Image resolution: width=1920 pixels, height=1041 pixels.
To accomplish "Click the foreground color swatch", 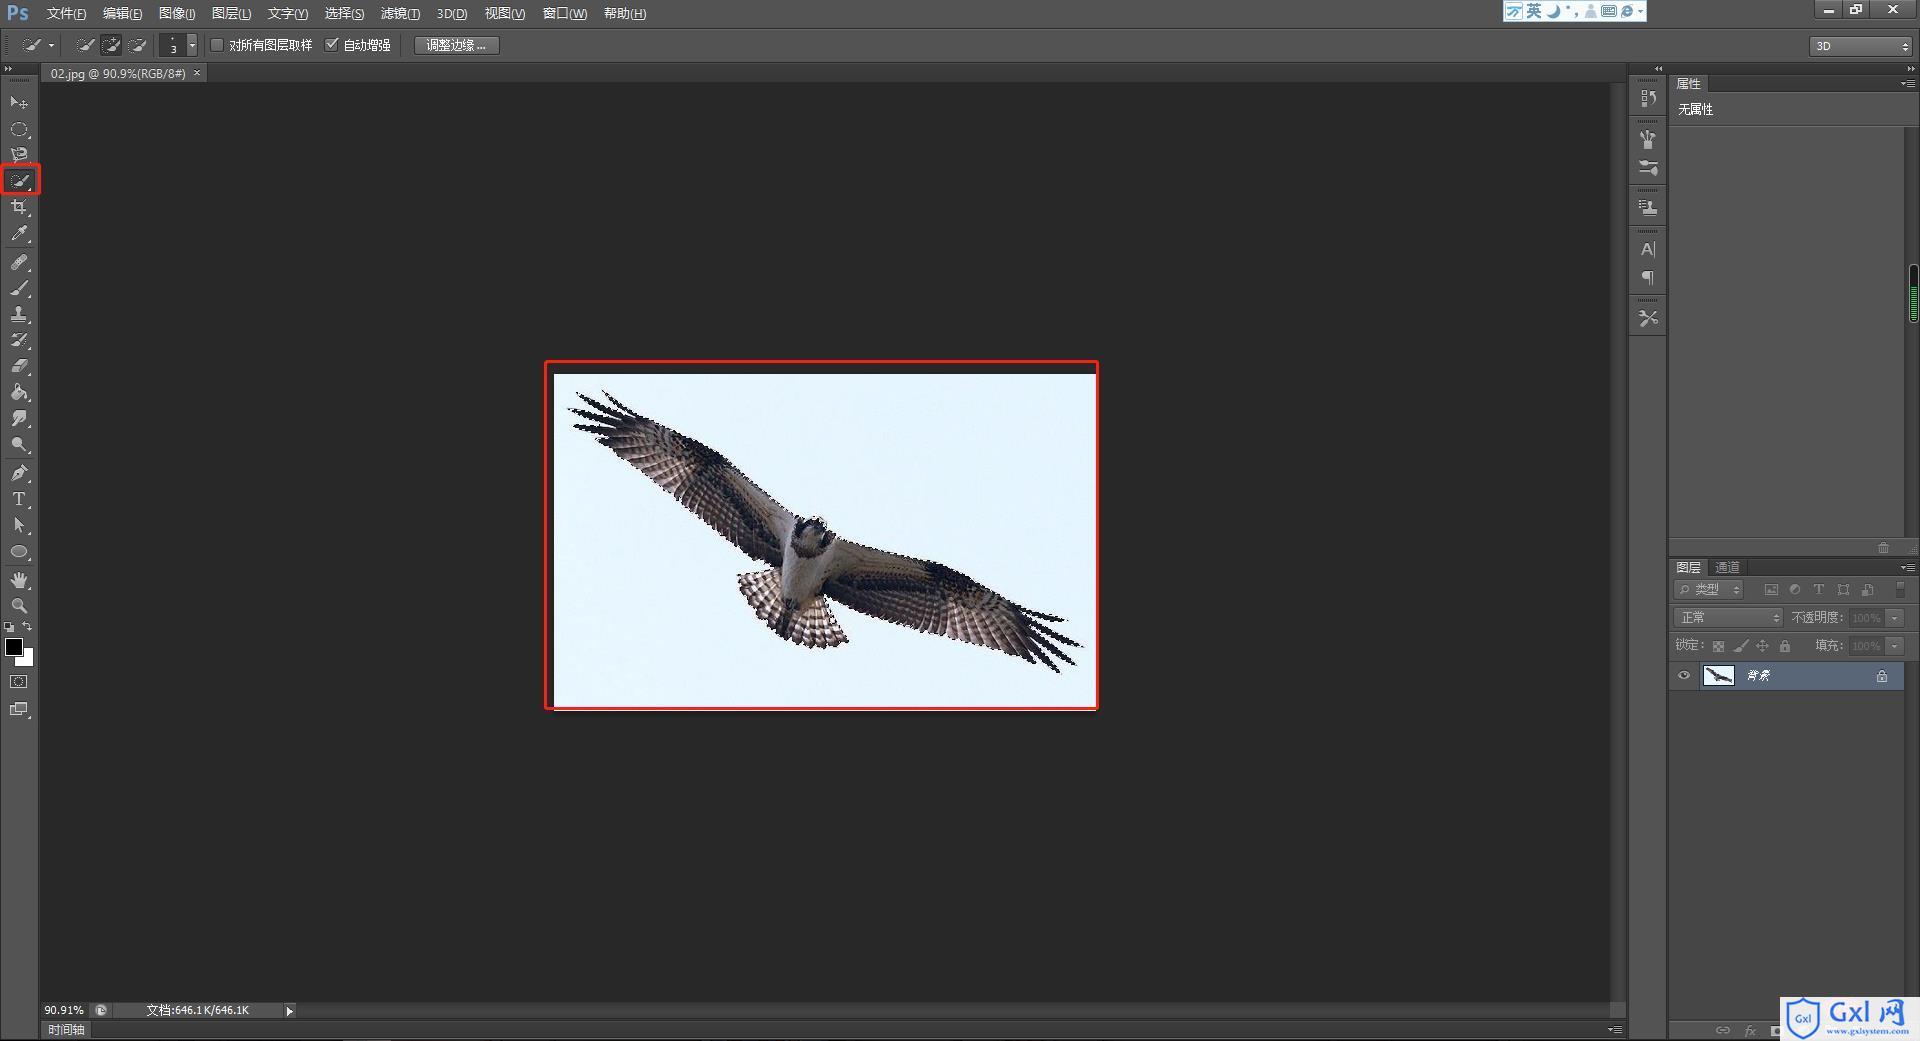I will point(12,646).
